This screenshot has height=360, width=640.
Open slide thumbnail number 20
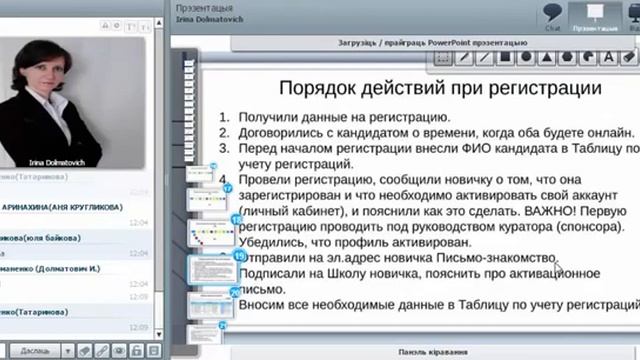click(211, 304)
